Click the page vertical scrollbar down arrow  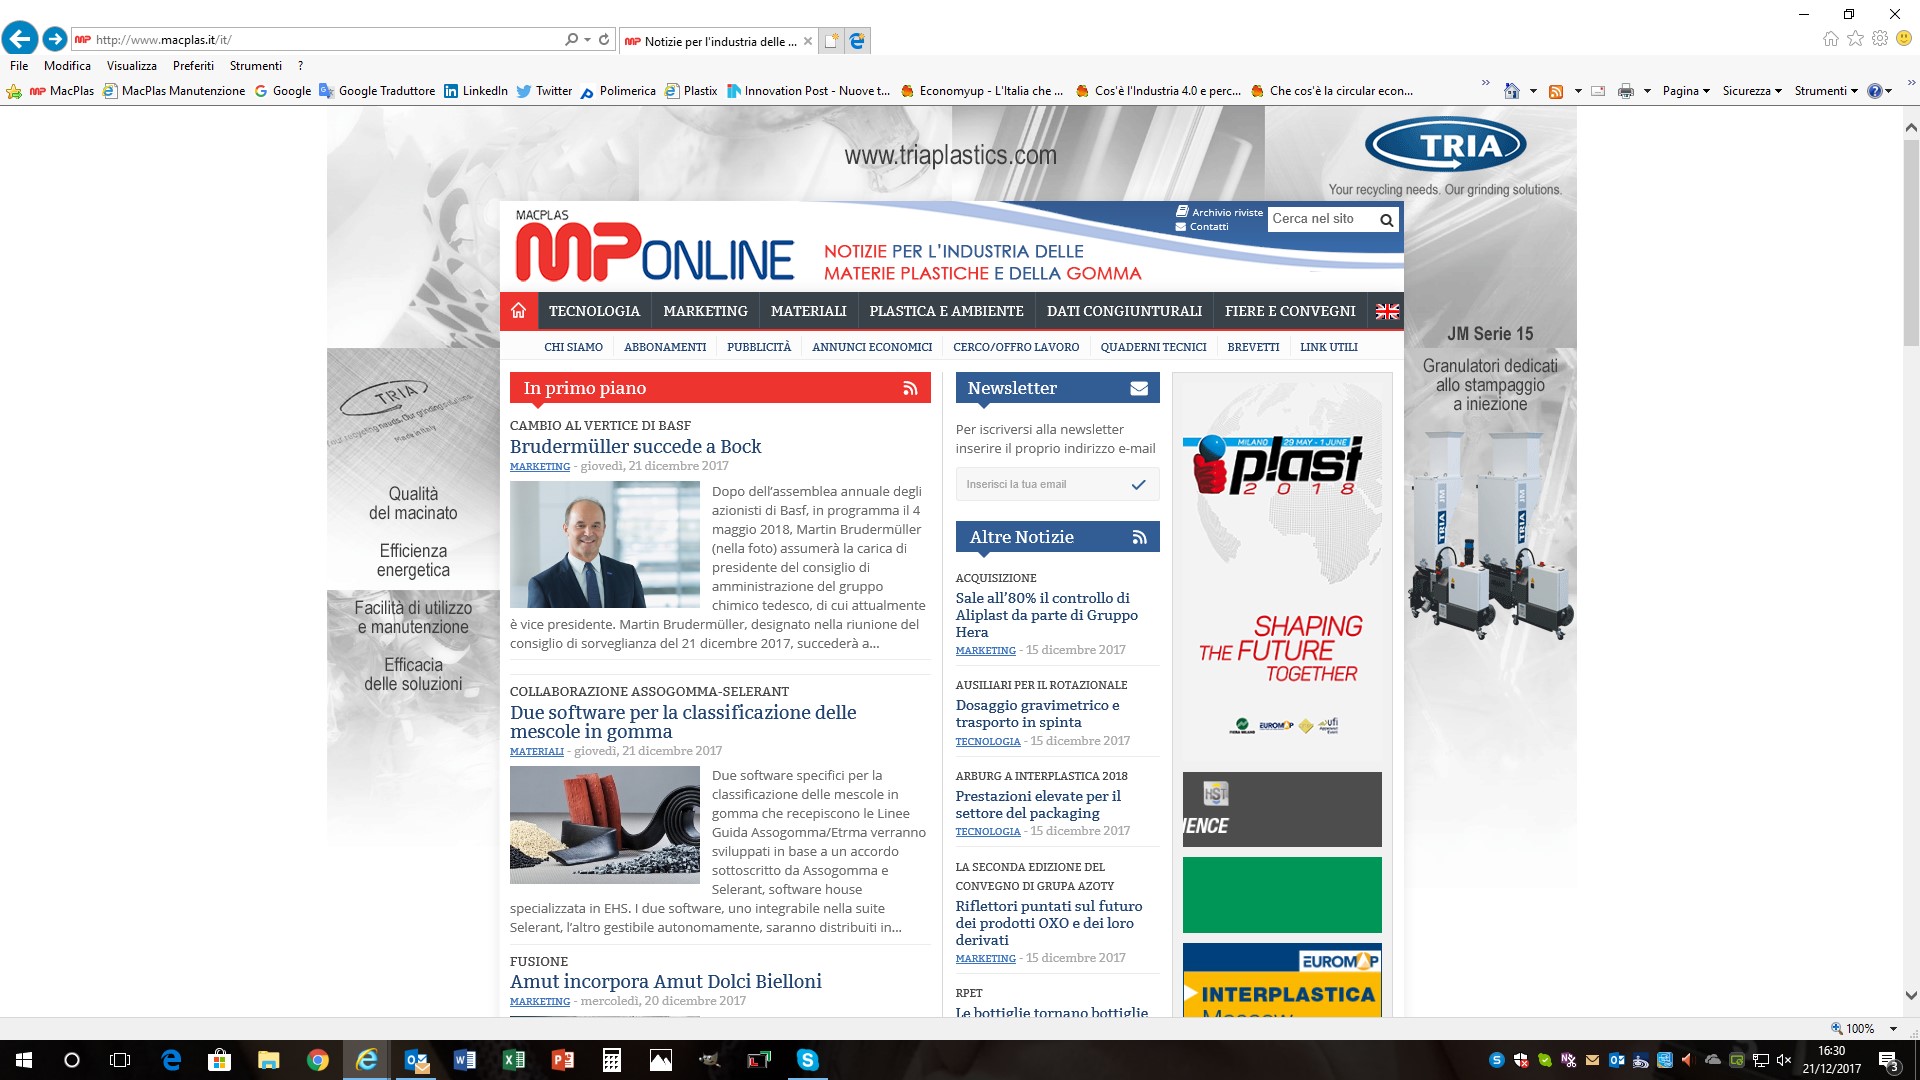(1911, 996)
